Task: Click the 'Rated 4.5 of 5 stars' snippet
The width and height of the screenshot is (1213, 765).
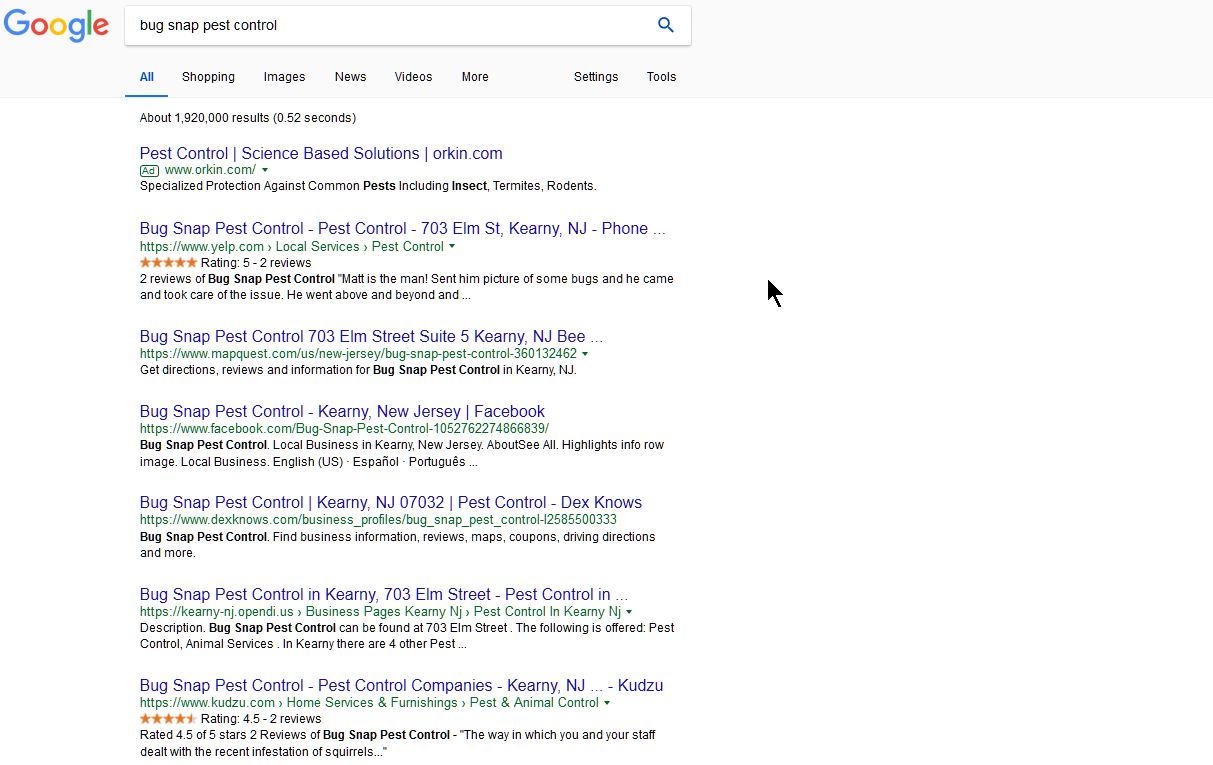Action: 398,743
